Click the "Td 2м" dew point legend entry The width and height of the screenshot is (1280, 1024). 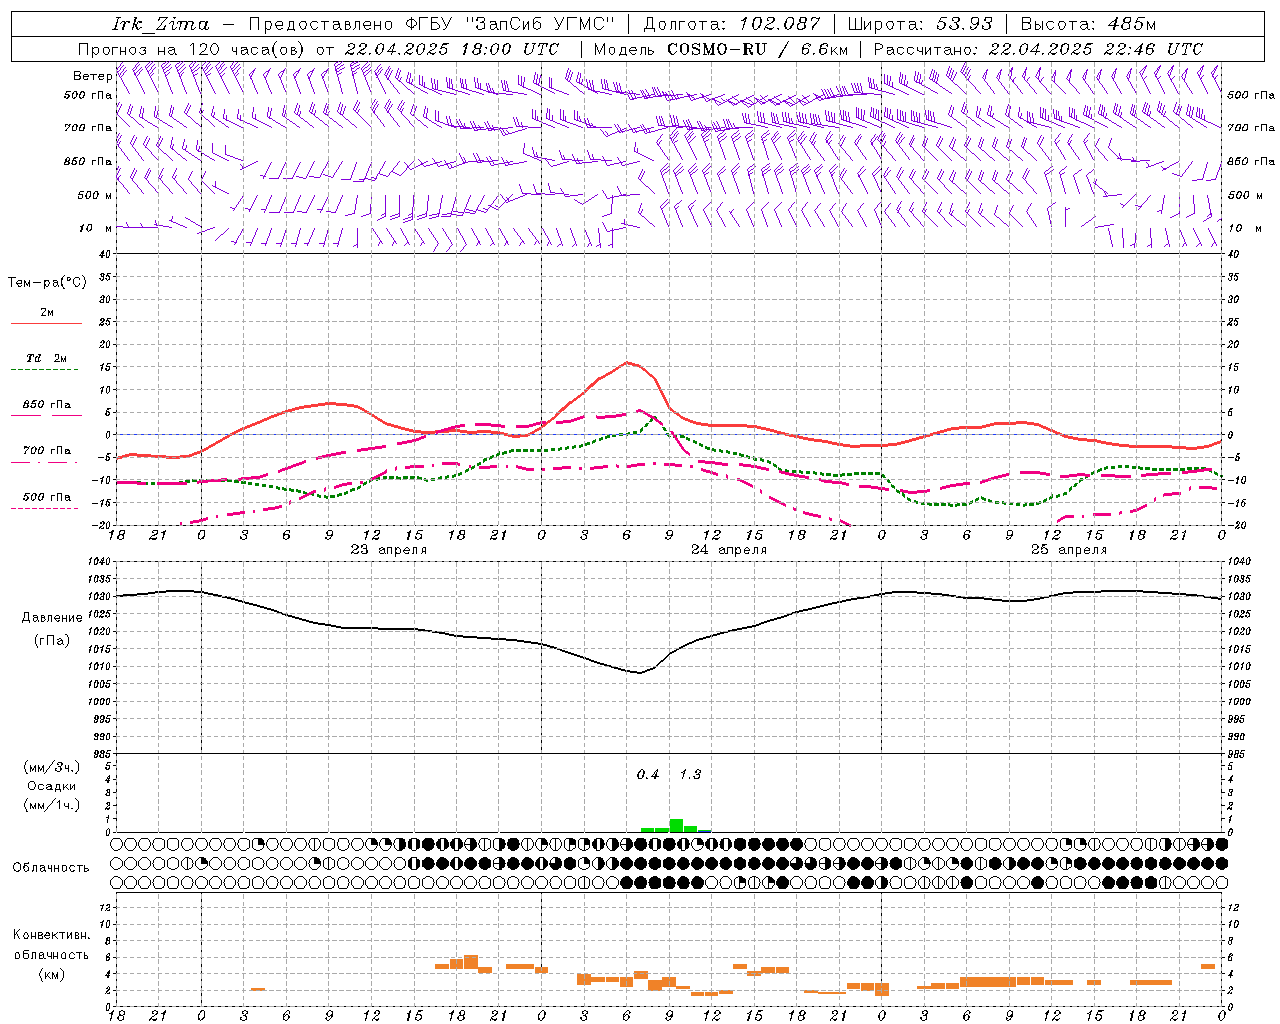47,358
